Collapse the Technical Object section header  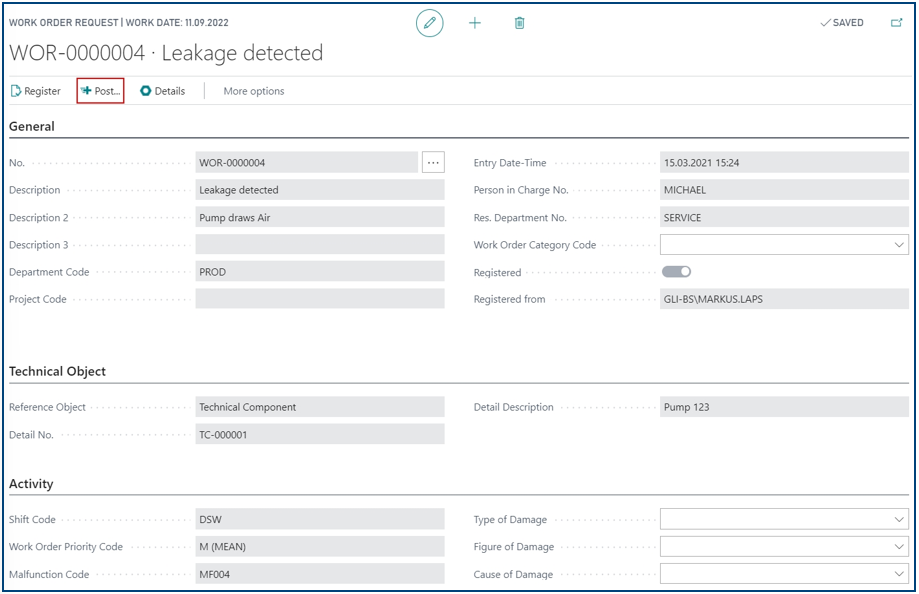click(57, 371)
